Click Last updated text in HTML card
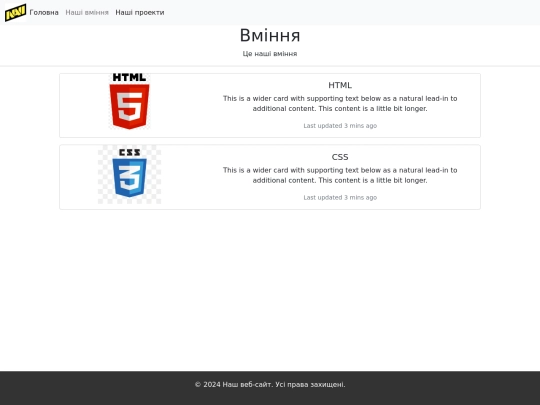Image resolution: width=540 pixels, height=405 pixels. tap(340, 126)
